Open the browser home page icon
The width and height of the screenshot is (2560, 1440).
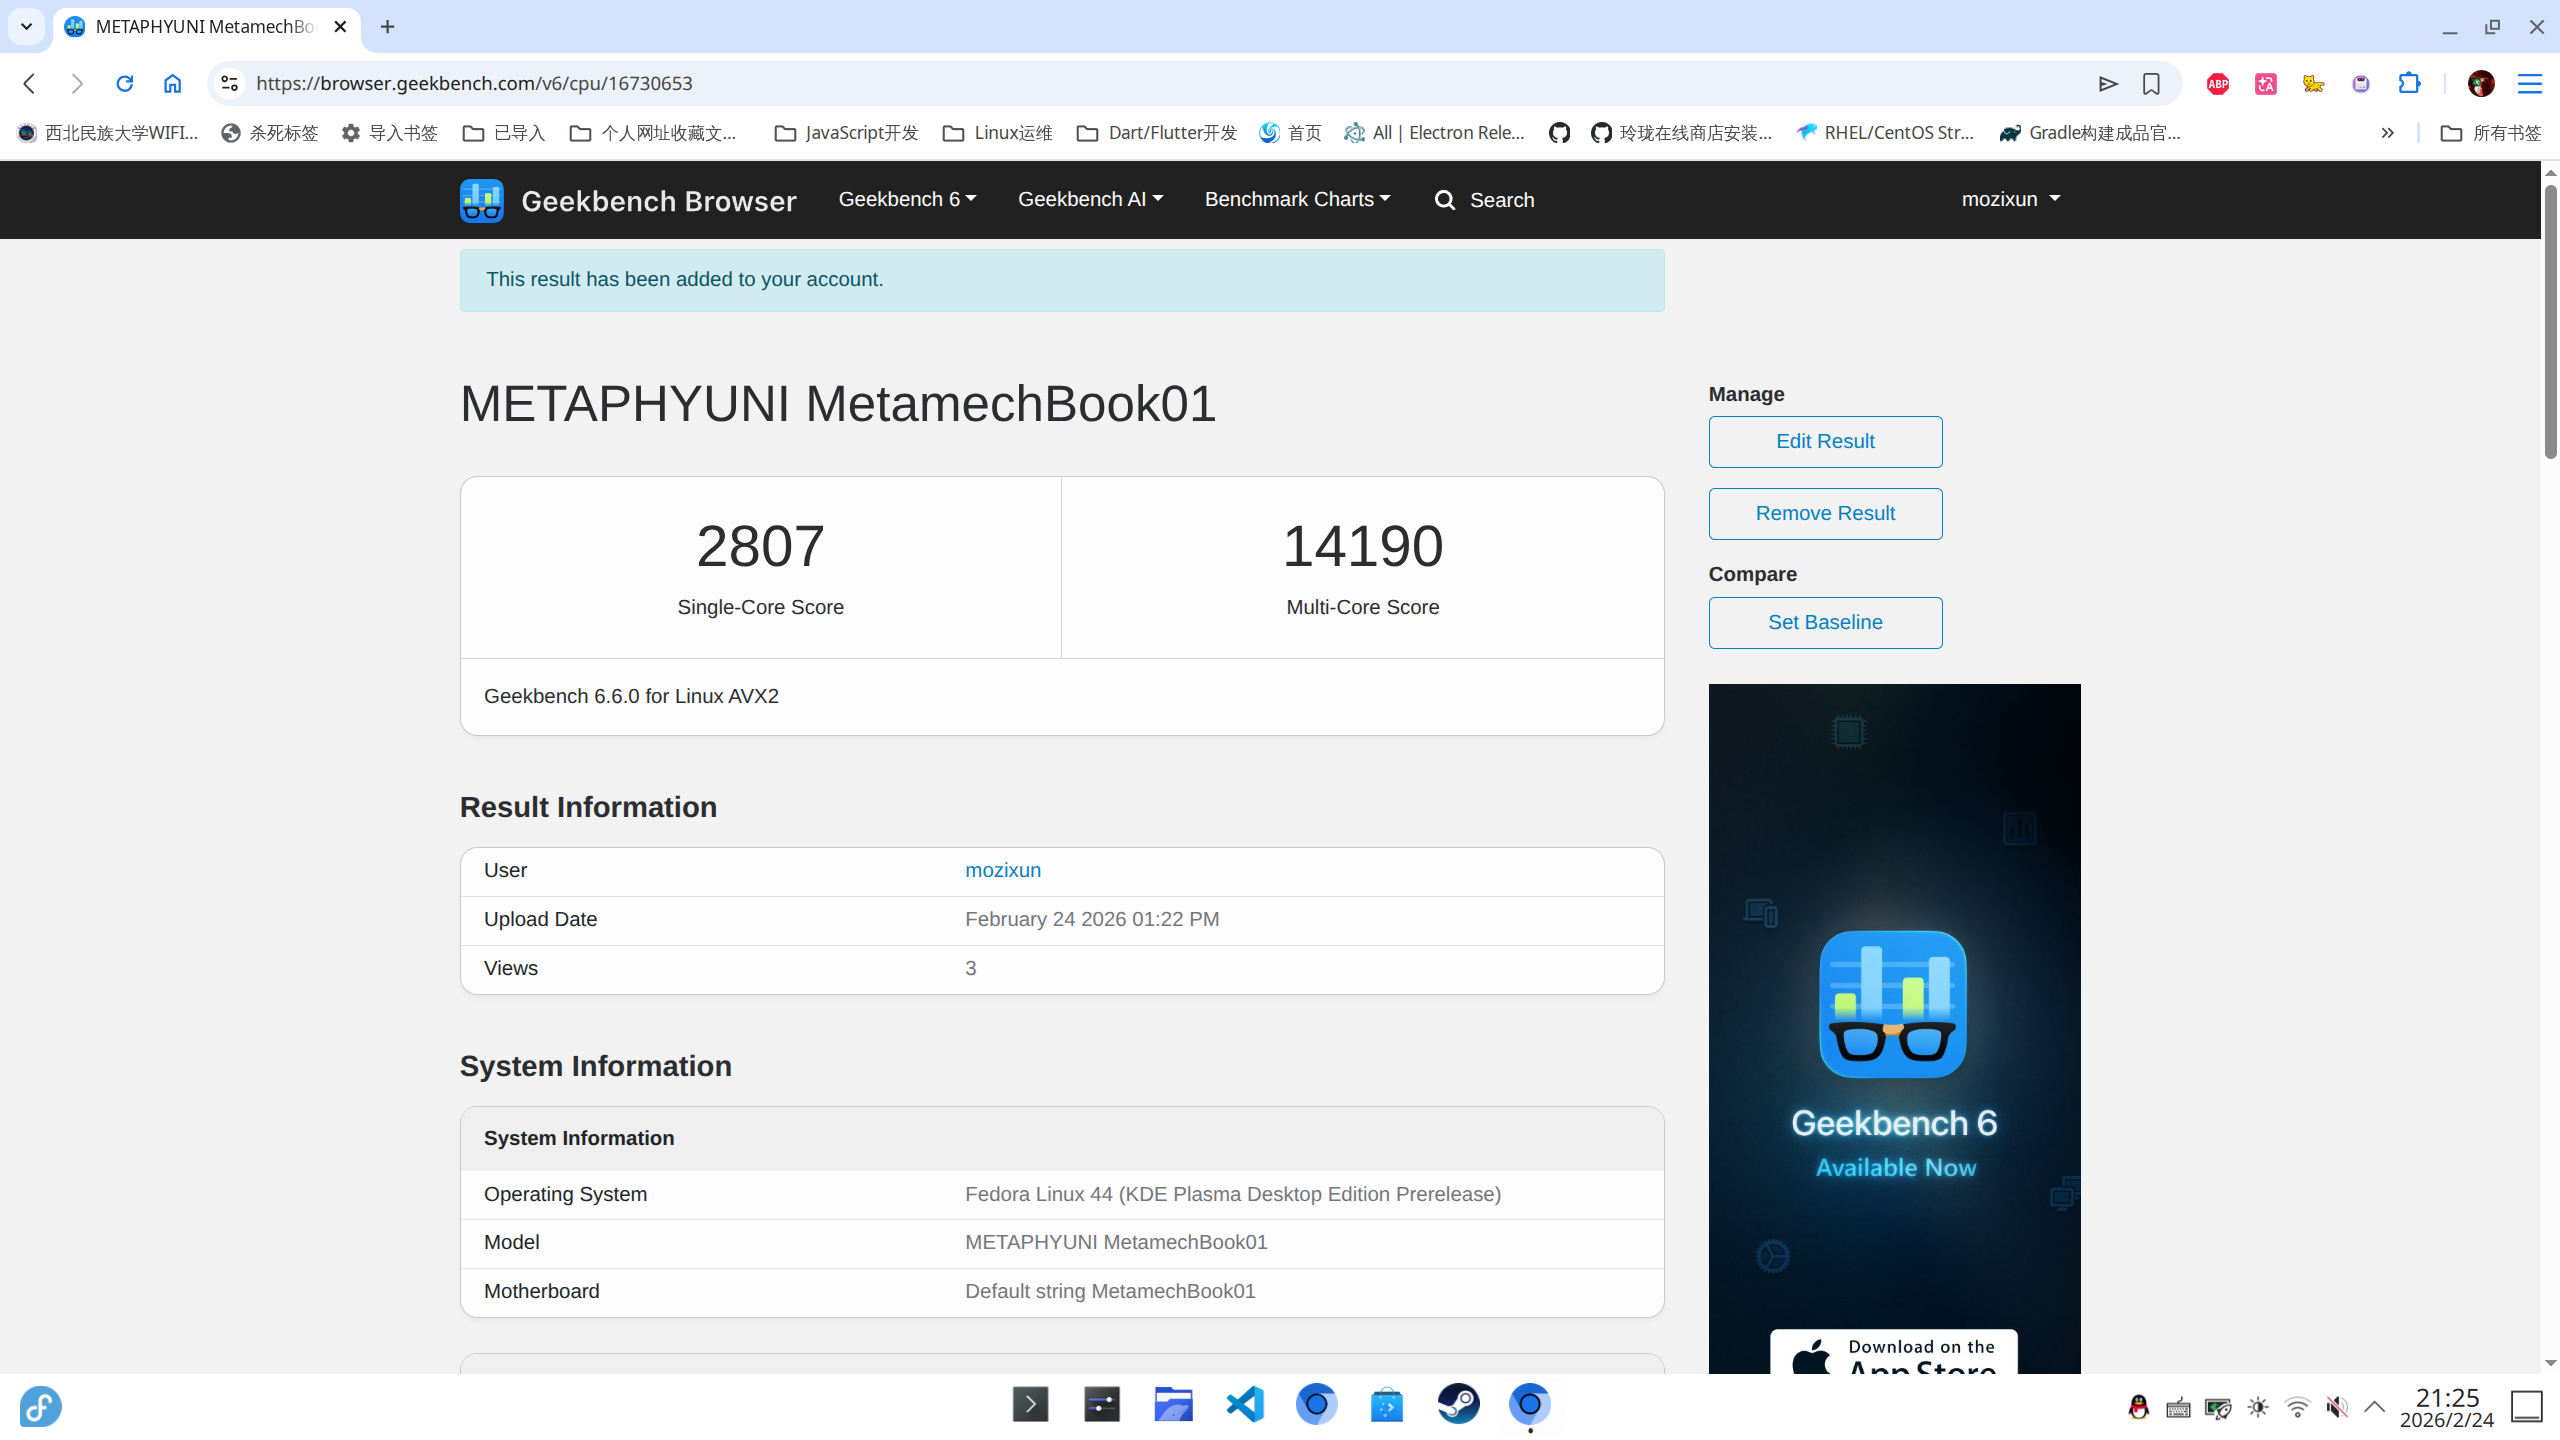tap(172, 83)
